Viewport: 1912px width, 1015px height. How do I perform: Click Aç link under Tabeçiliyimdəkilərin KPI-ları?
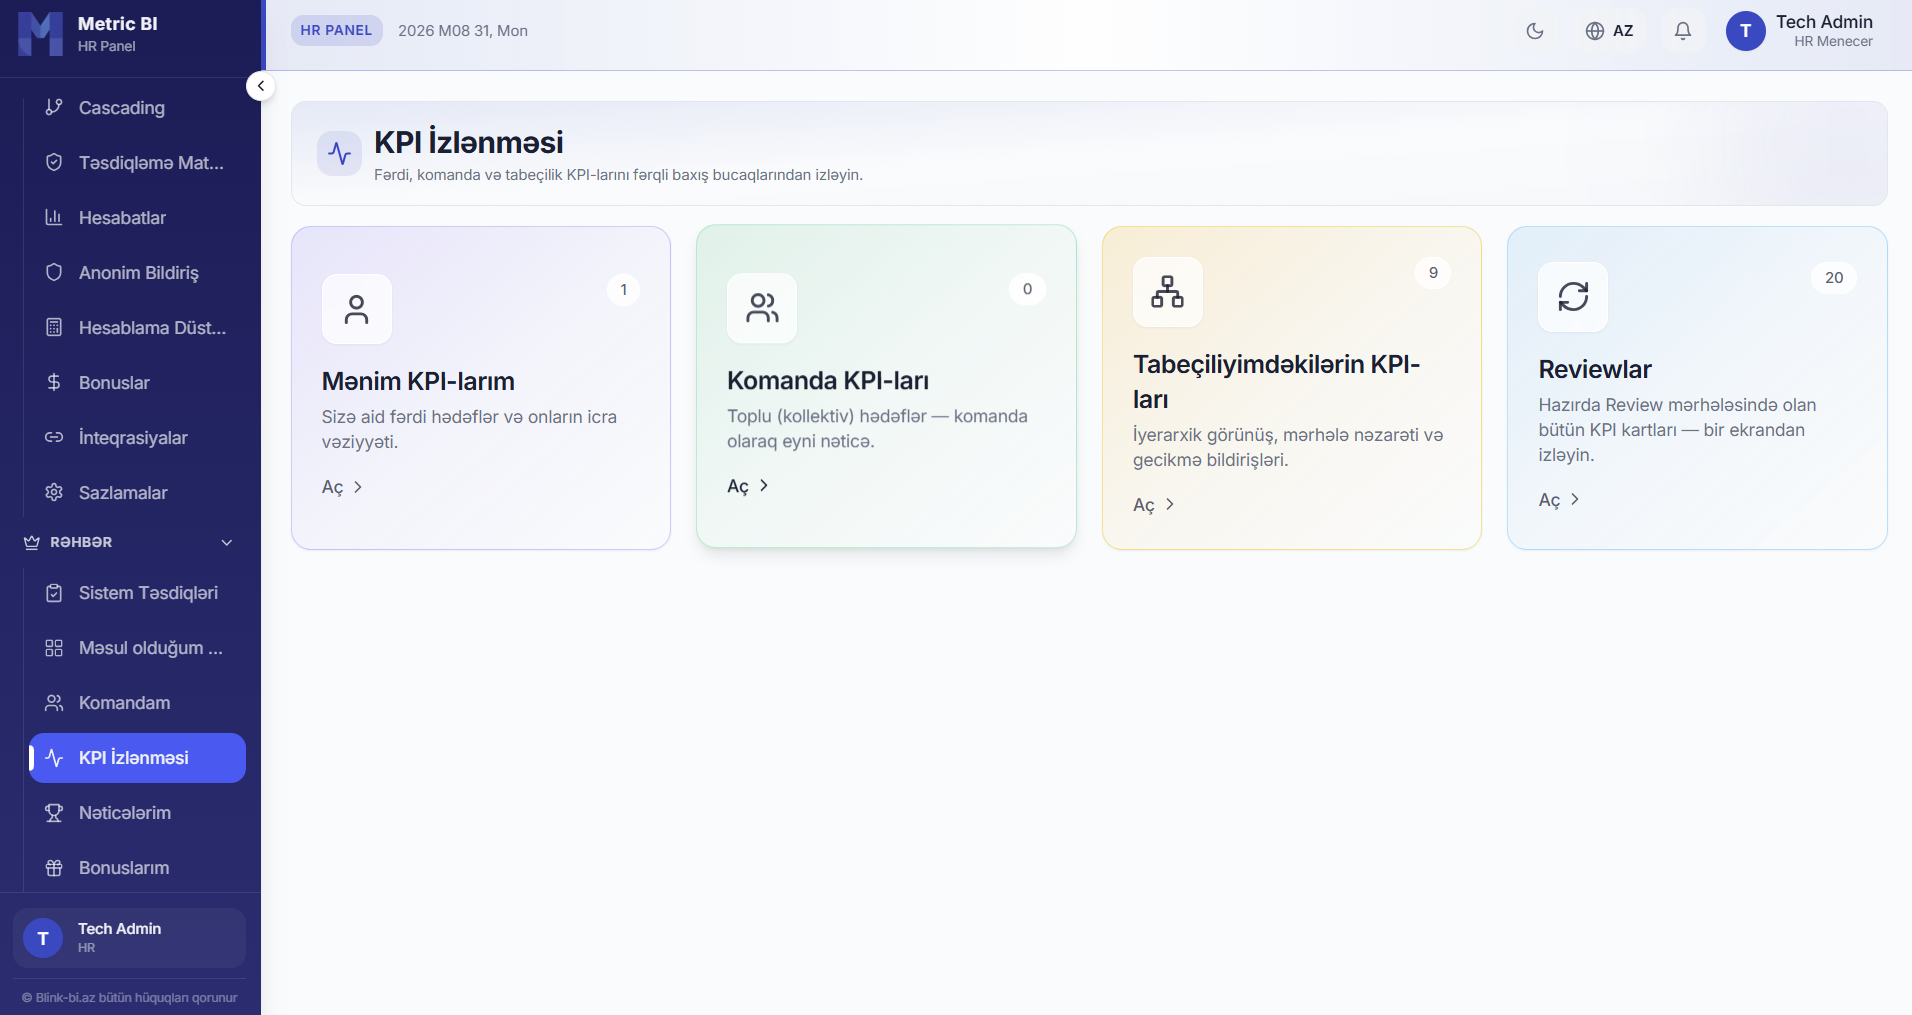point(1154,505)
